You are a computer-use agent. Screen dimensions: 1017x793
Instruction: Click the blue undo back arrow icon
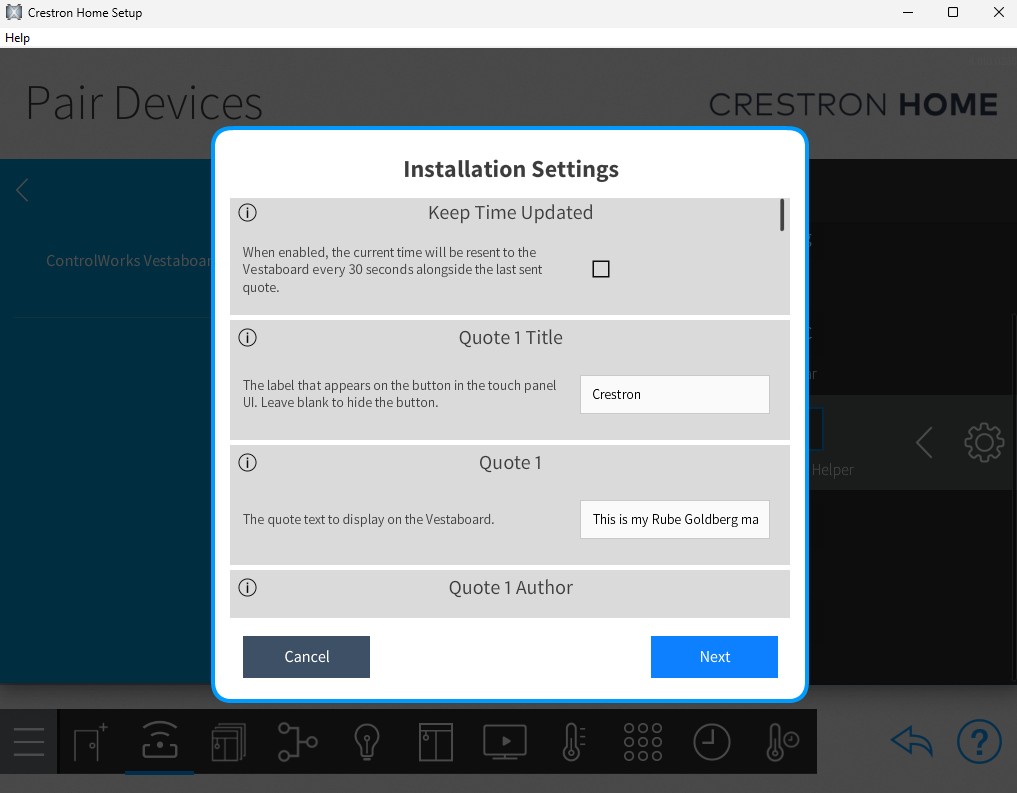(911, 741)
